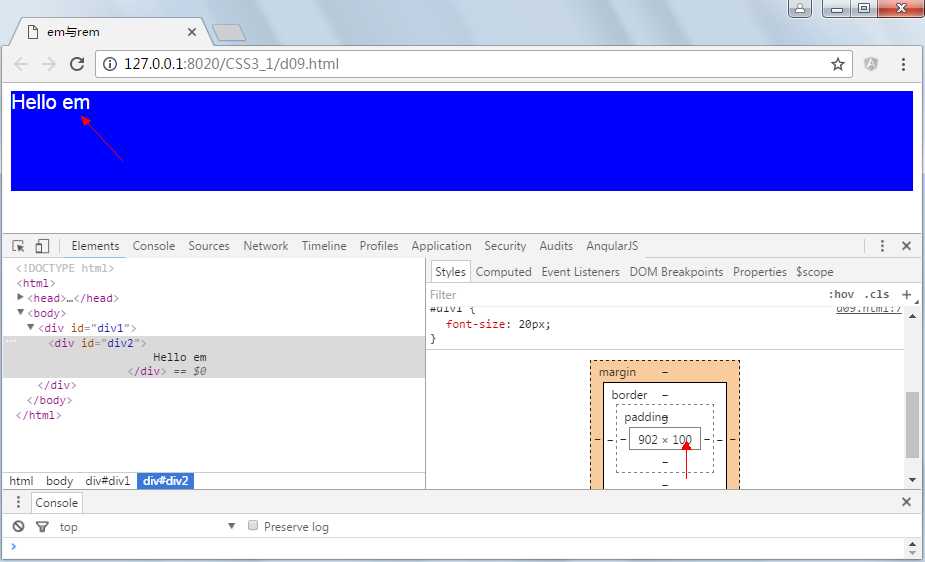
Task: Toggle the :hov element state pane
Action: click(x=841, y=294)
